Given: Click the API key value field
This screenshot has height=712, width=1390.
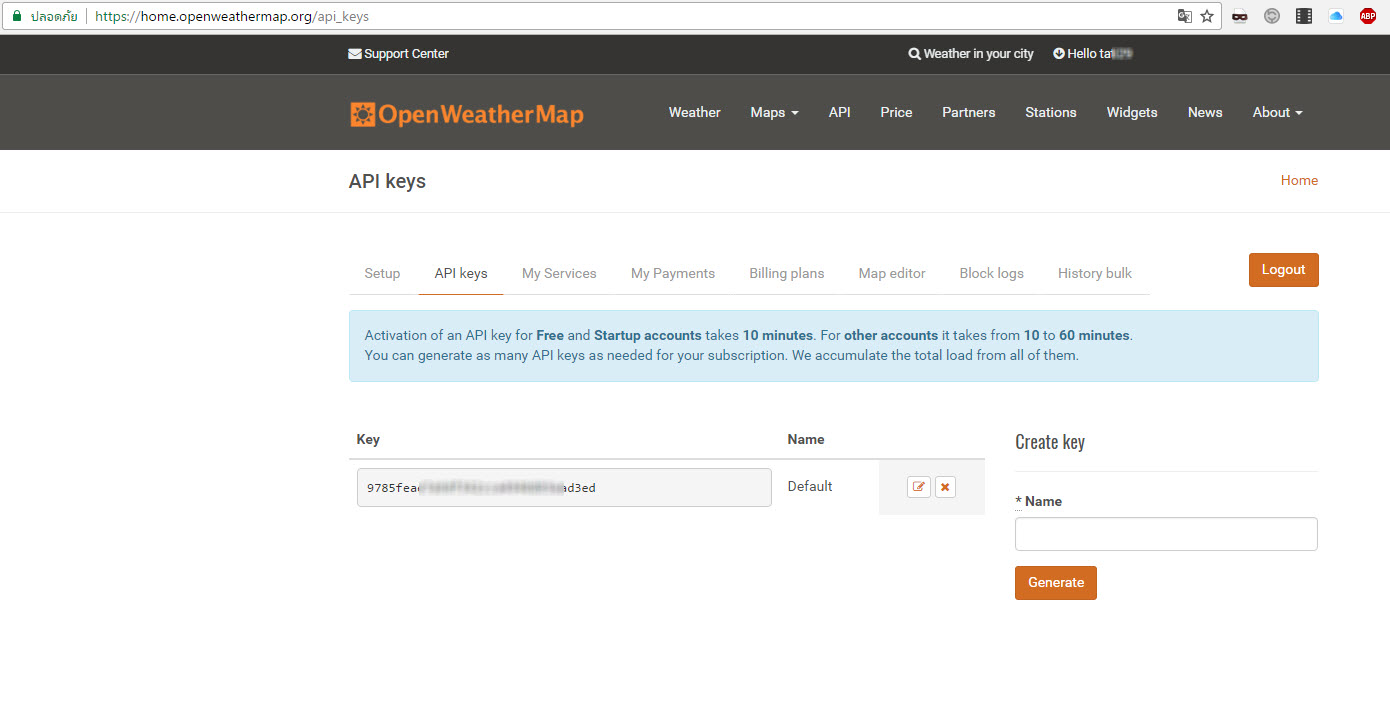Looking at the screenshot, I should coord(564,488).
